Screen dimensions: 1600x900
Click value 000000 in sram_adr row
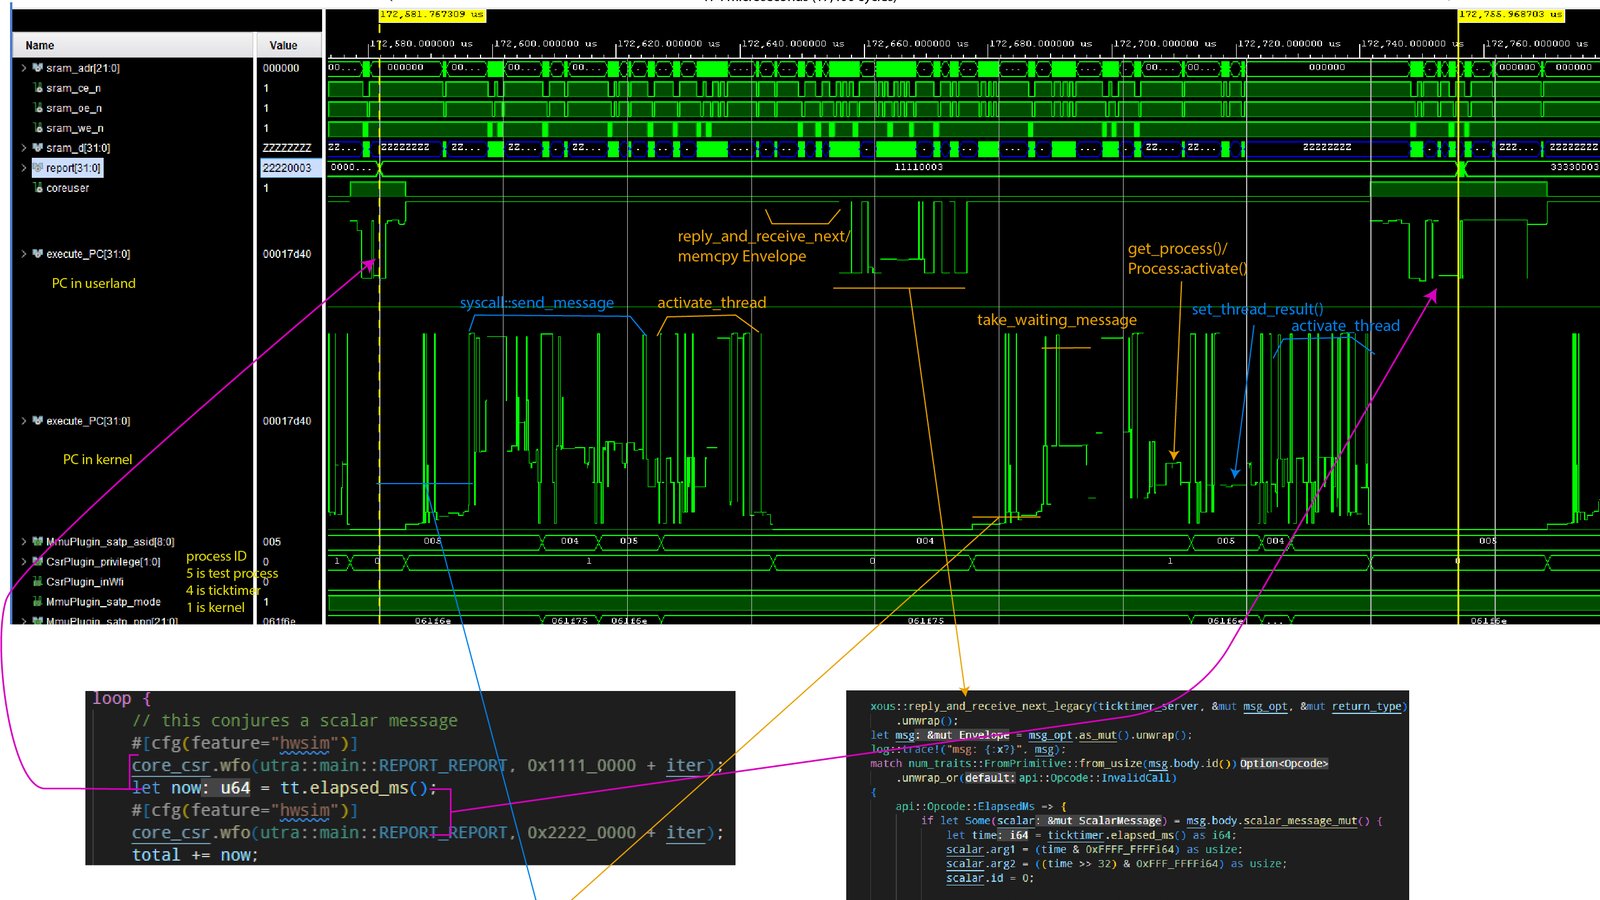pos(281,68)
